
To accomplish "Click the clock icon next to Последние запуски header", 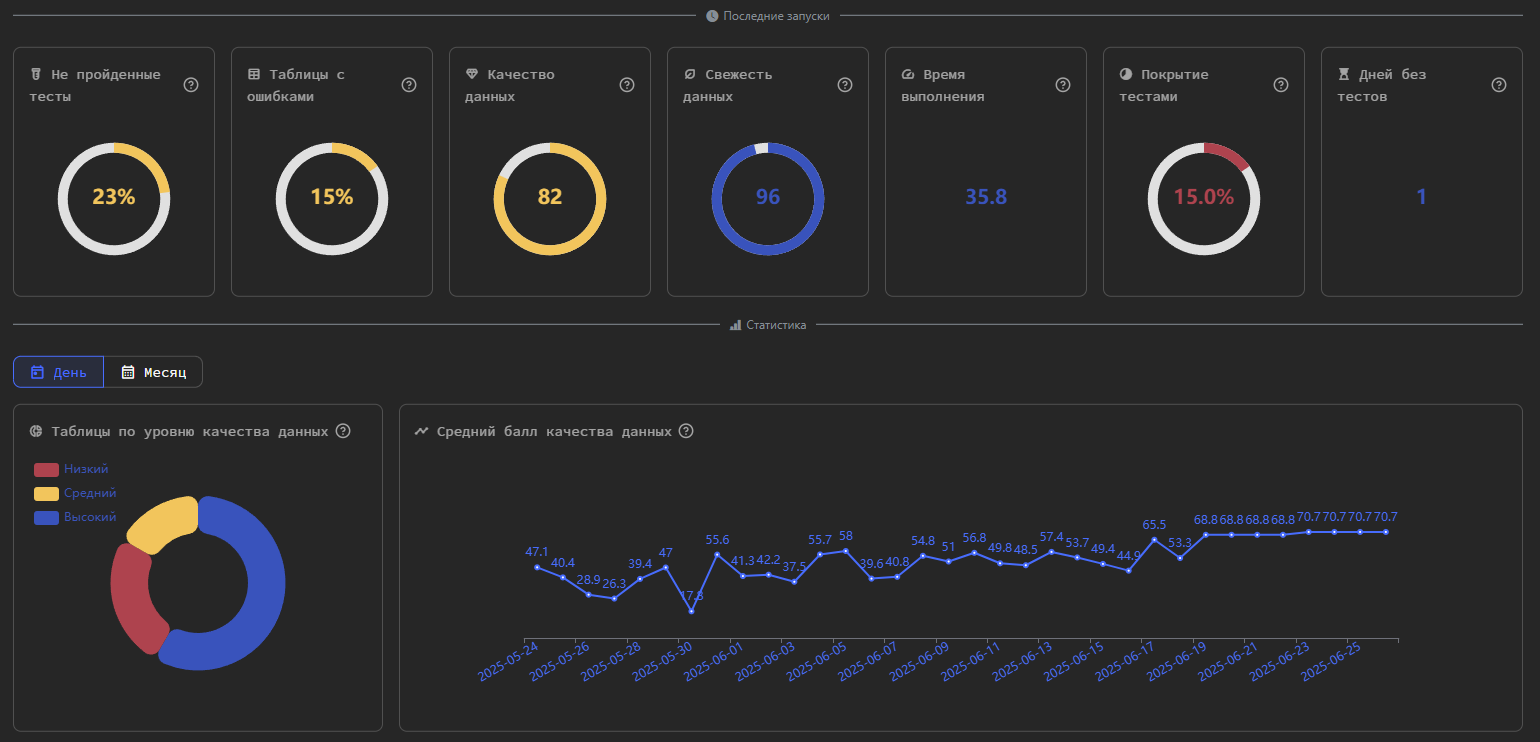I will click(x=711, y=15).
